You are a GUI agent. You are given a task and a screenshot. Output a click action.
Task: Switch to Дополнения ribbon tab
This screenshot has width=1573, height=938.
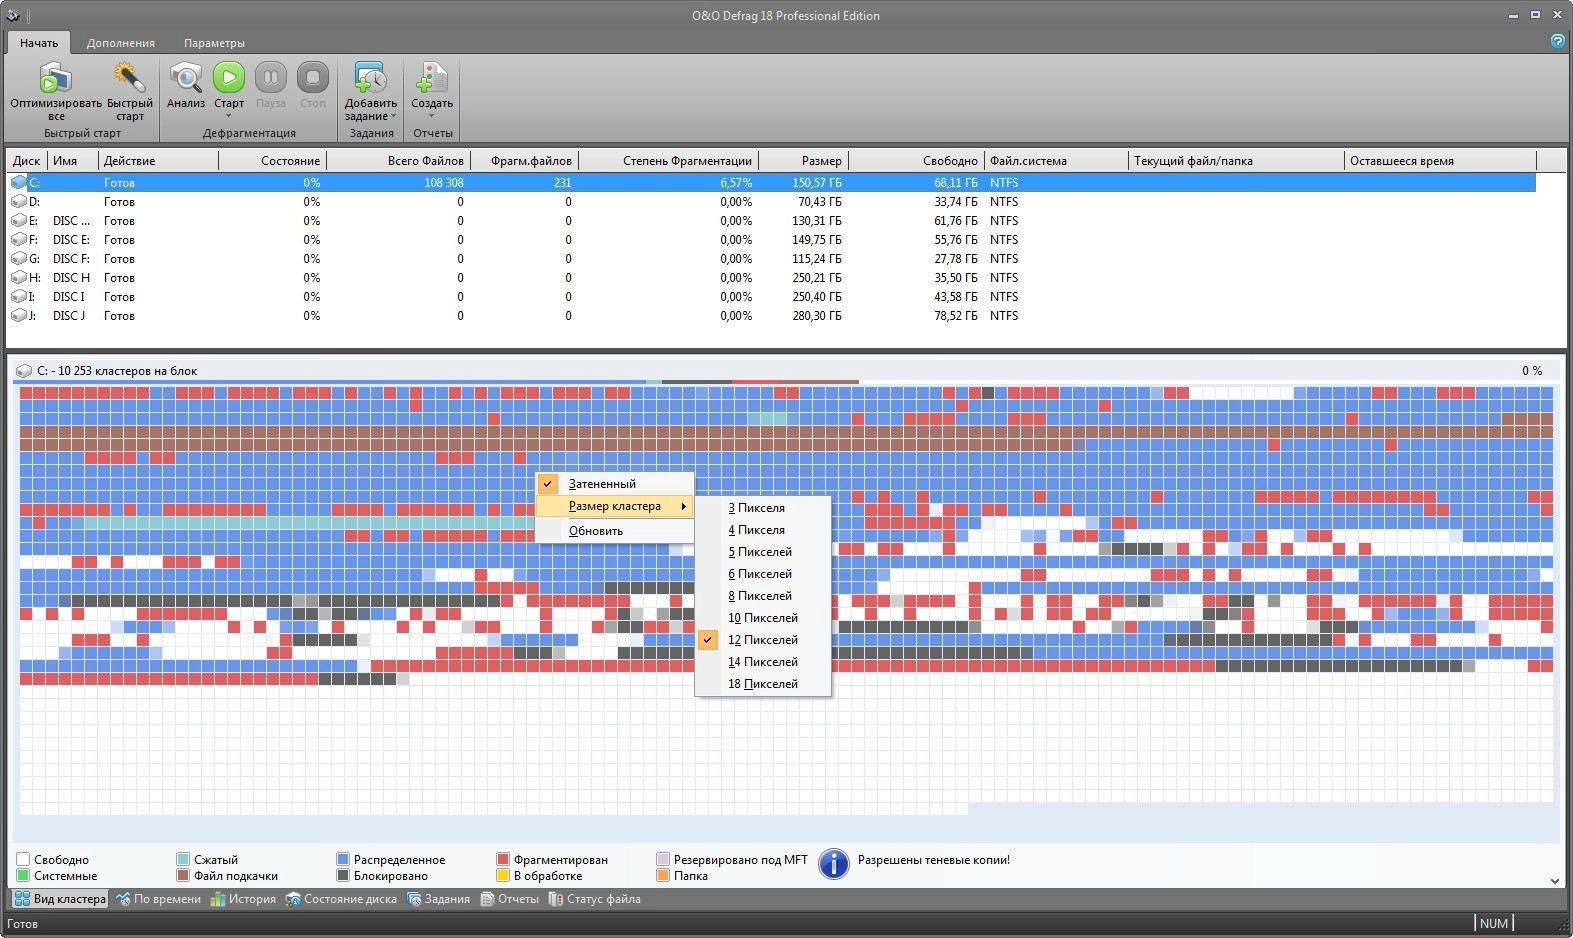point(121,43)
